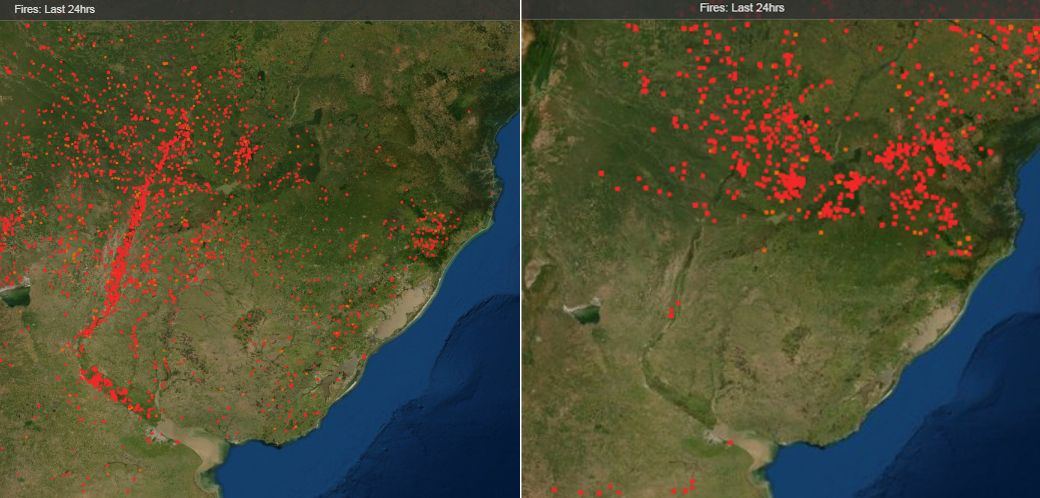Click the lake at the left map's western edge
The image size is (1040, 498).
(x=14, y=295)
